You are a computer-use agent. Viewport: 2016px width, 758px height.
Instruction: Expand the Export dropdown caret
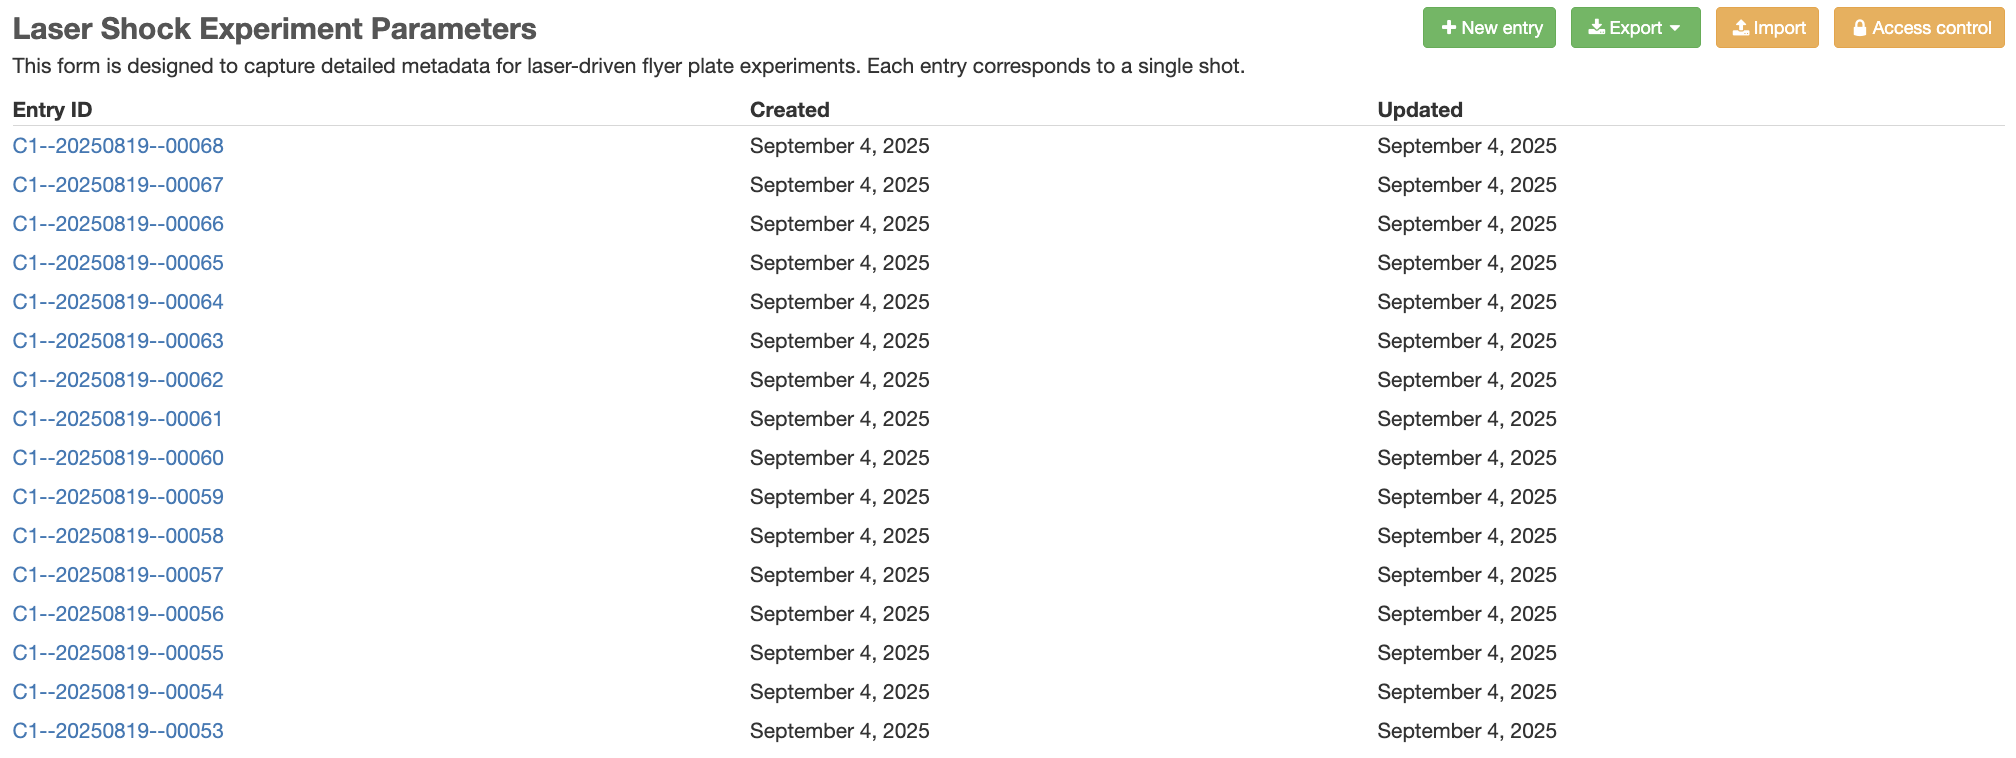pyautogui.click(x=1675, y=28)
